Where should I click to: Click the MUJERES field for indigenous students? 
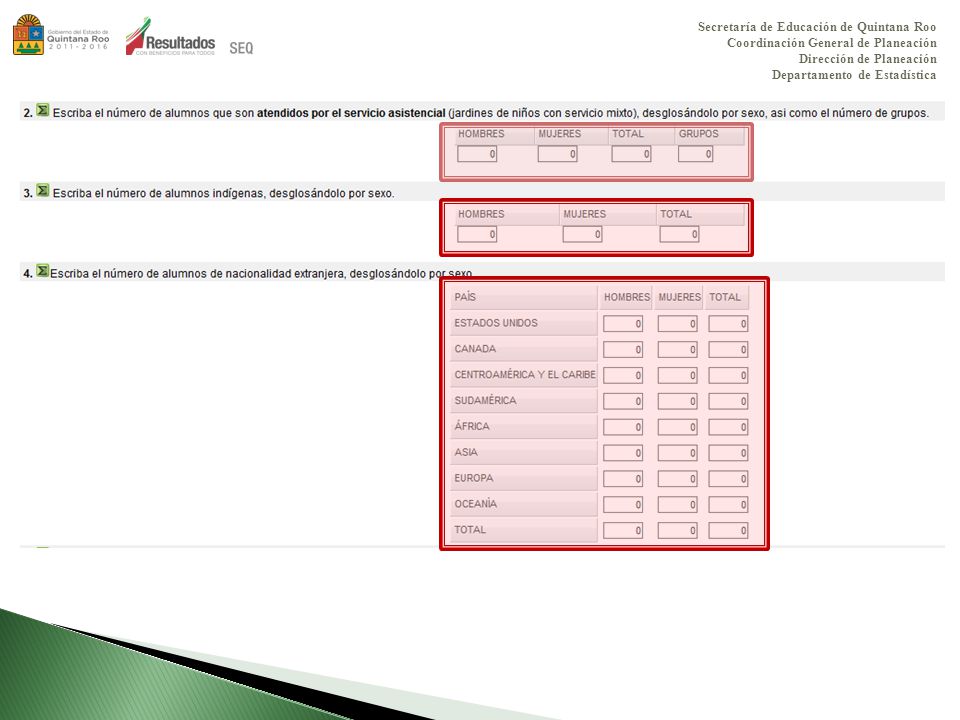click(x=582, y=234)
